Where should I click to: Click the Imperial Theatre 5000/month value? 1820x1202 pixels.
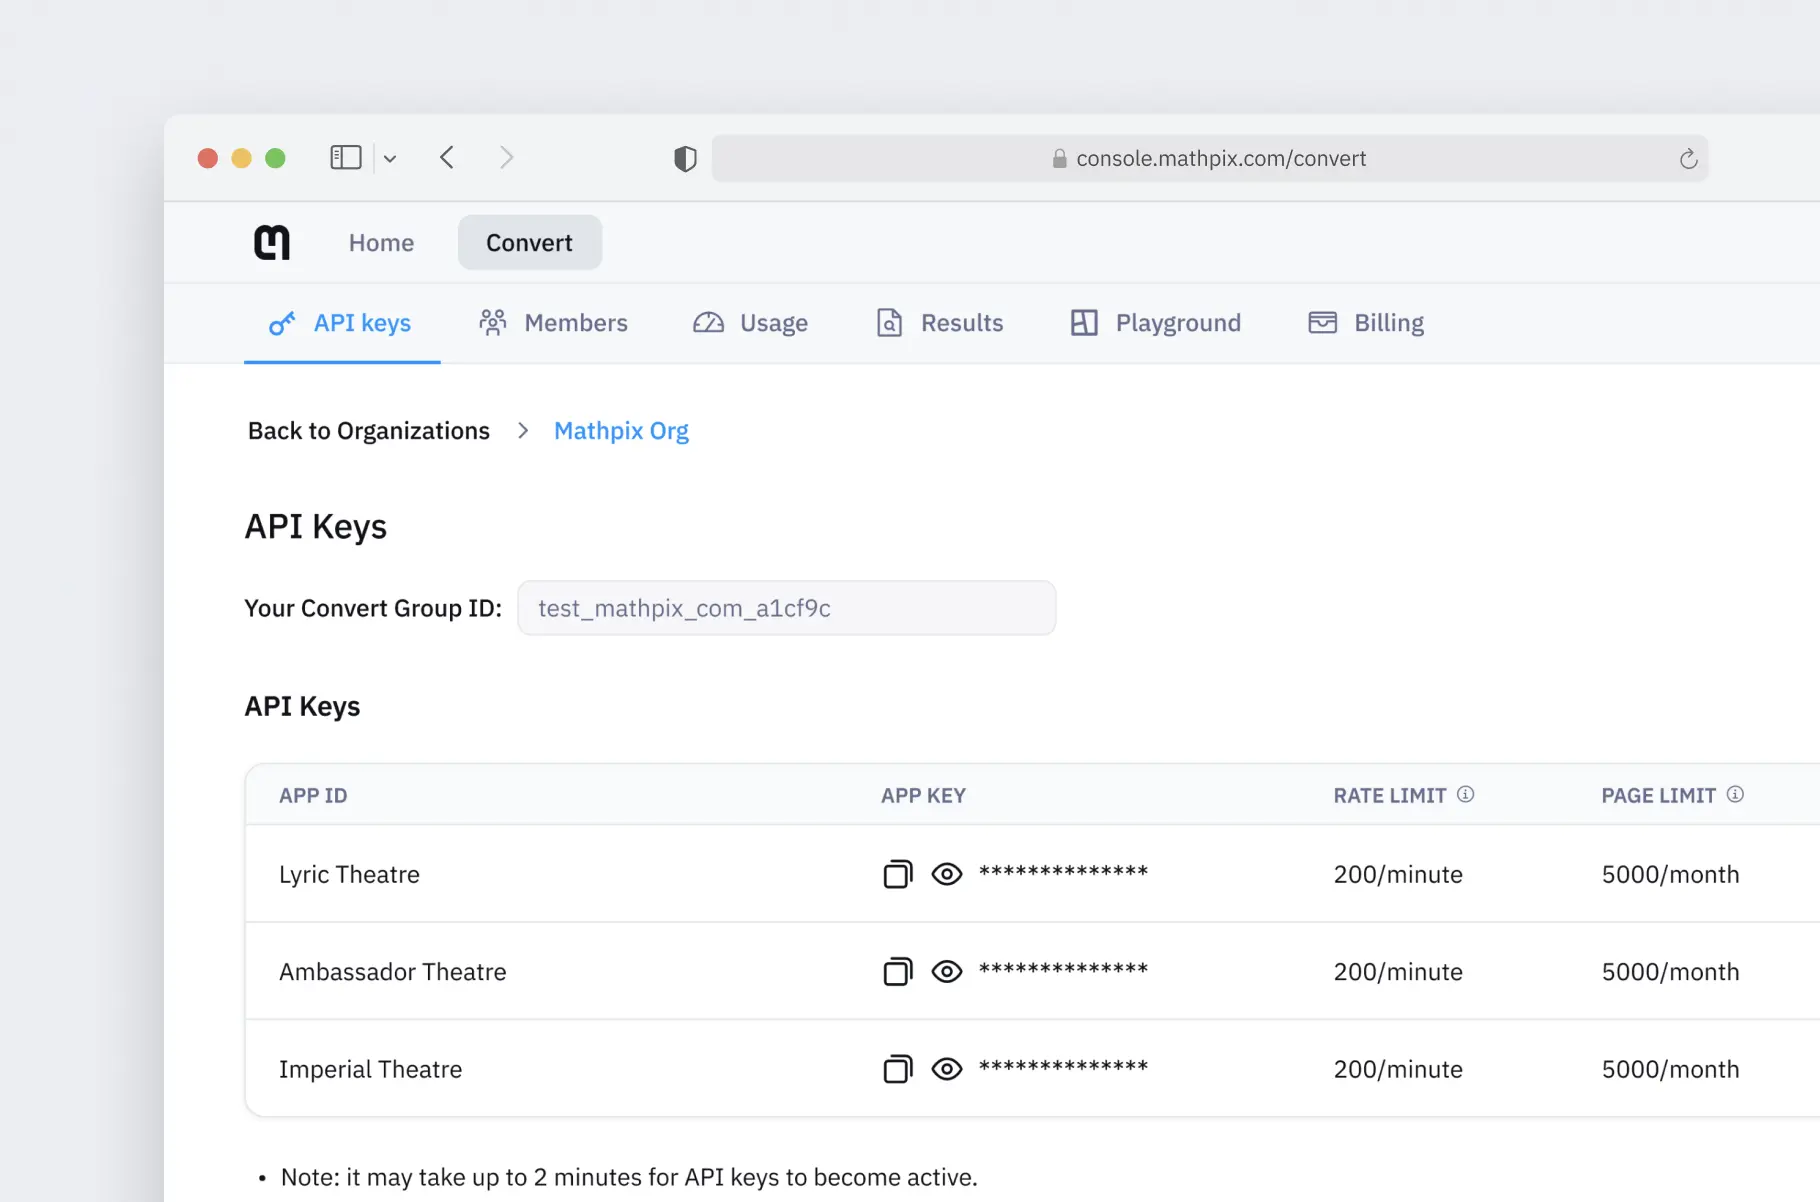(1670, 1069)
